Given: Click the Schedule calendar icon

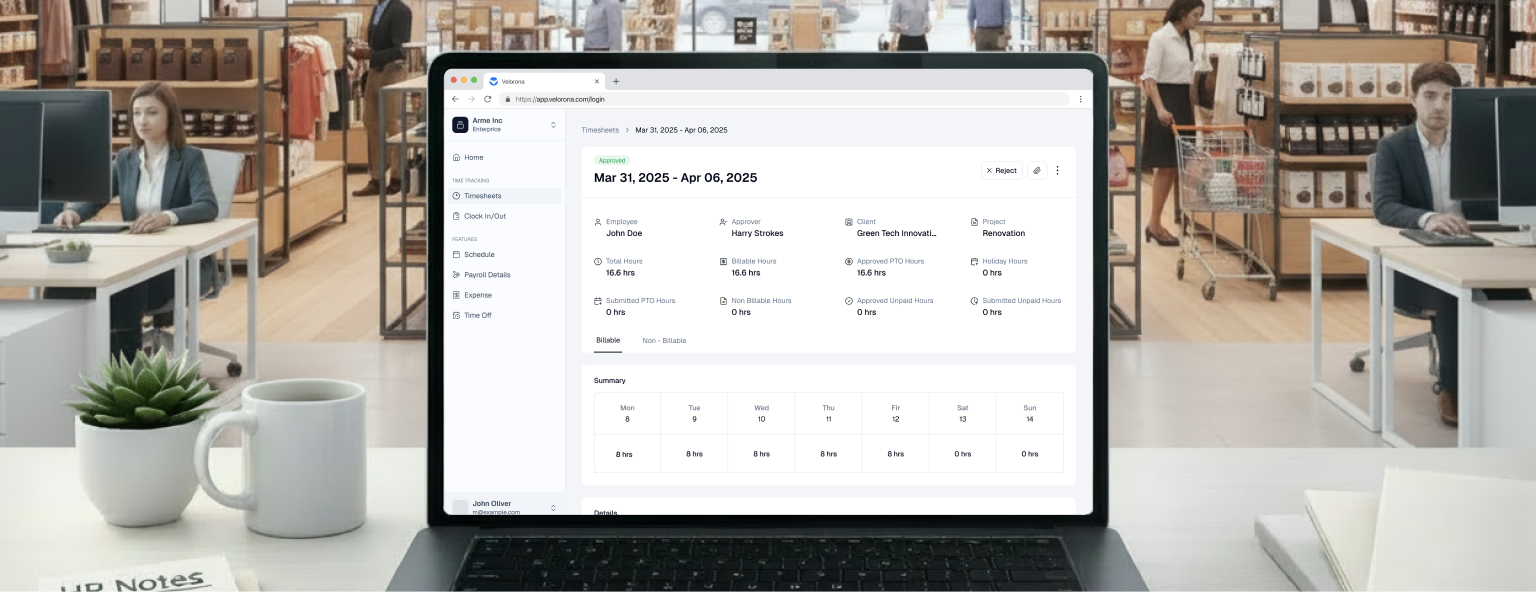Looking at the screenshot, I should pyautogui.click(x=456, y=254).
